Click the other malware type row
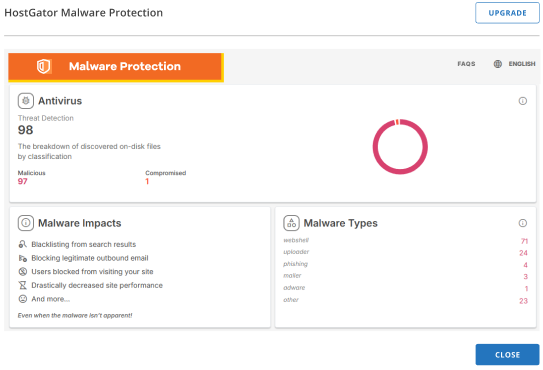 (406, 300)
